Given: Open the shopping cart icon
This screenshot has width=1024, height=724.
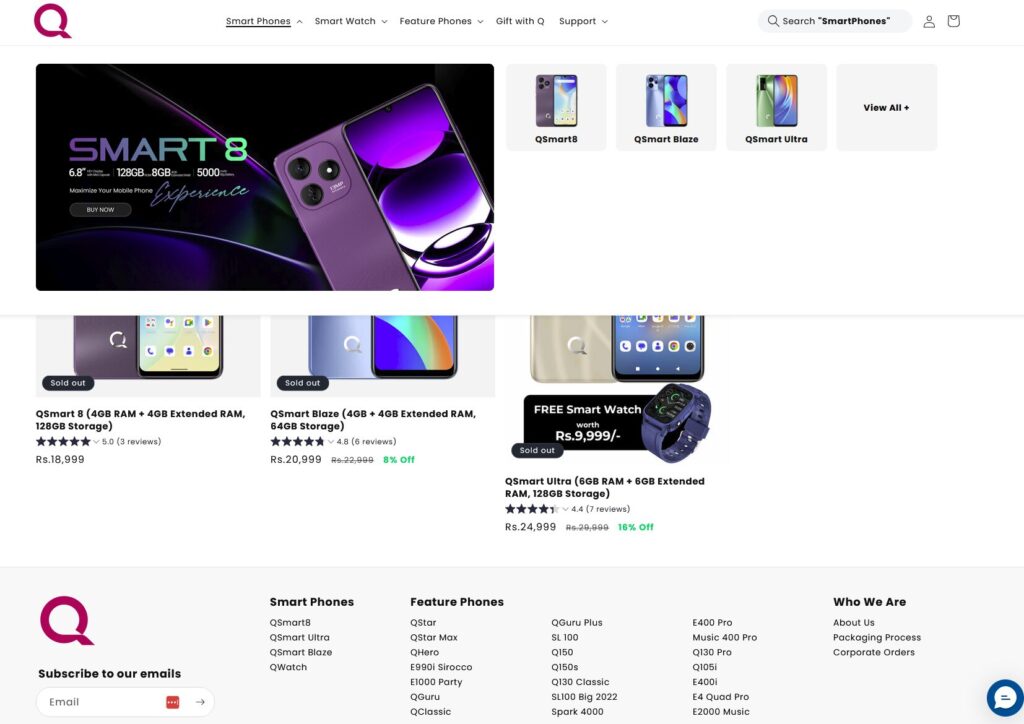Looking at the screenshot, I should 953,21.
